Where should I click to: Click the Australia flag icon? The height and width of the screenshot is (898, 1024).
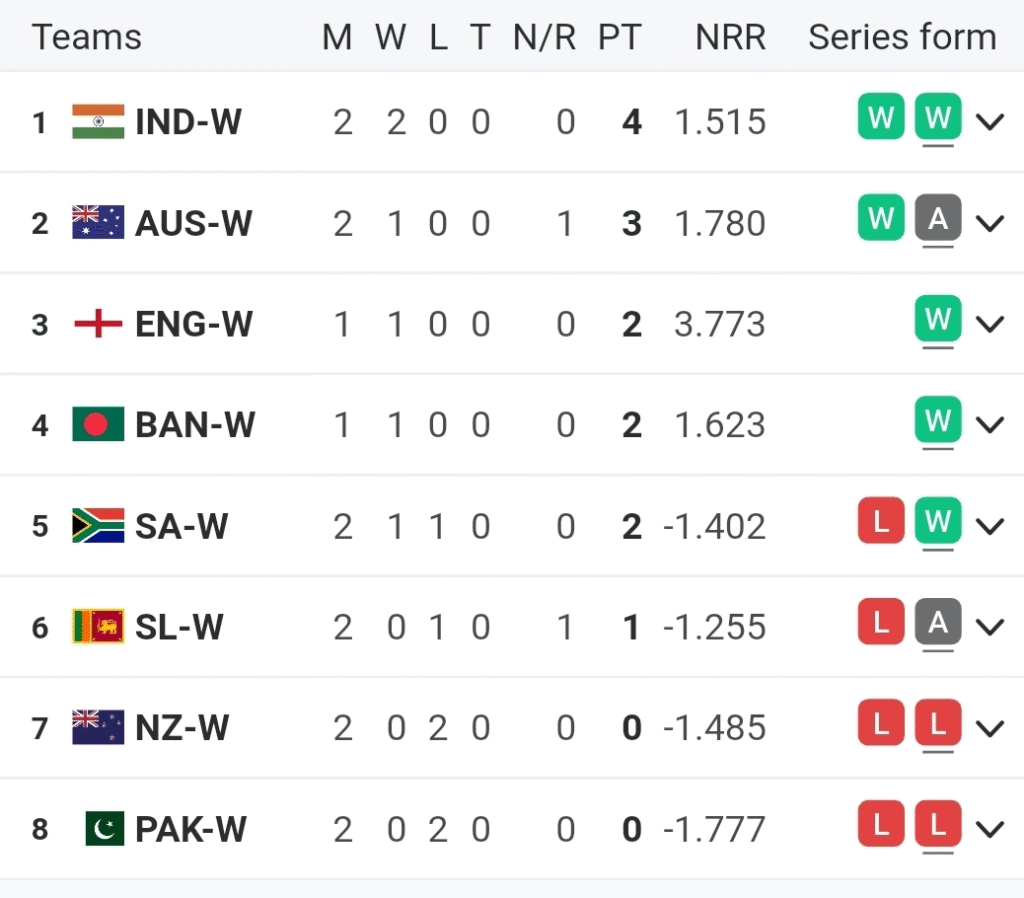[98, 223]
